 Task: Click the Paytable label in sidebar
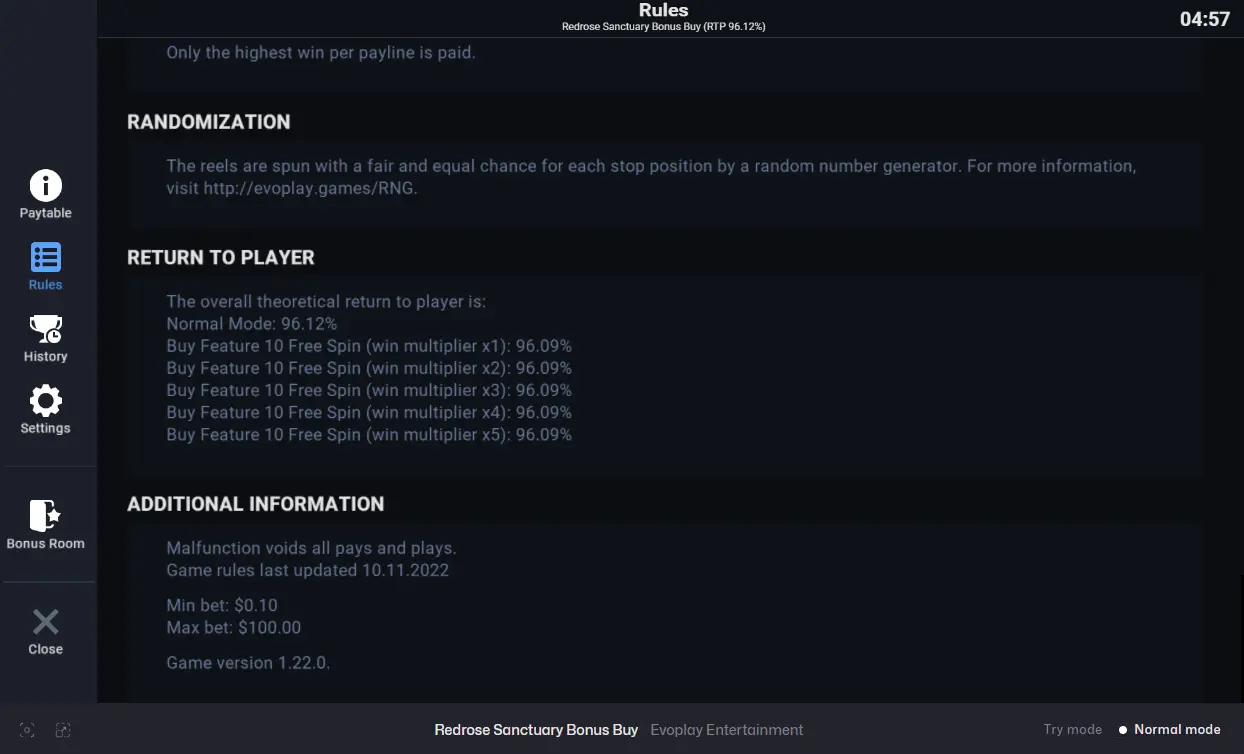coord(45,213)
